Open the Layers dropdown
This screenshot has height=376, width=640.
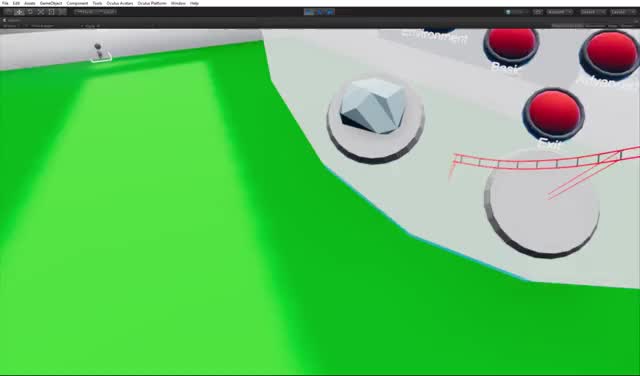[x=593, y=12]
